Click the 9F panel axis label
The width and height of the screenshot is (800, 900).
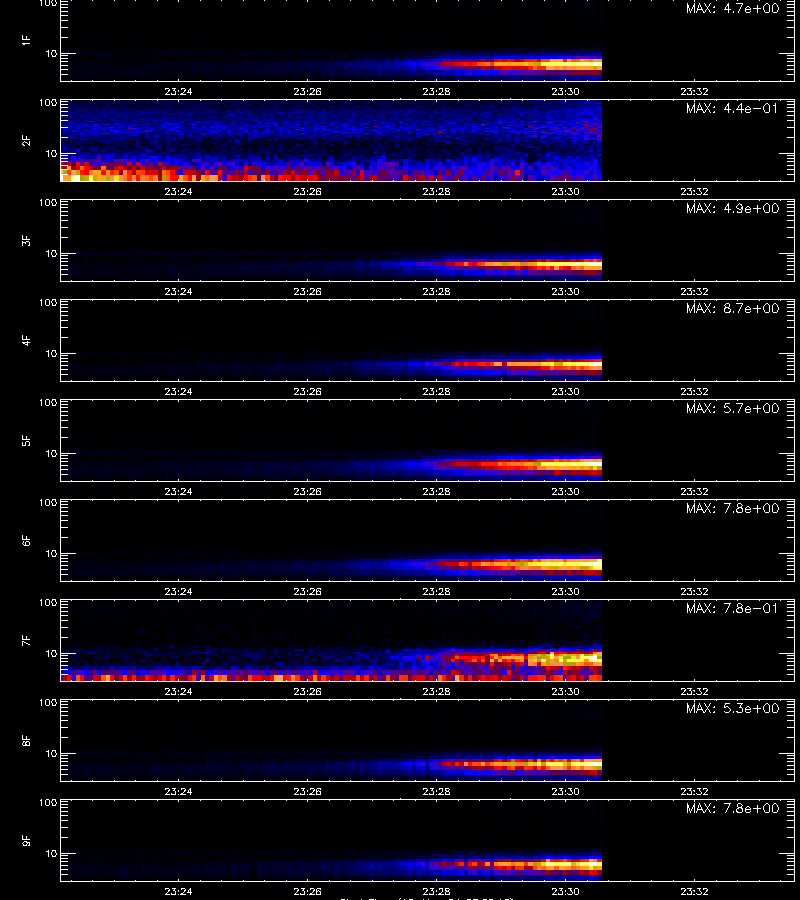pos(26,840)
